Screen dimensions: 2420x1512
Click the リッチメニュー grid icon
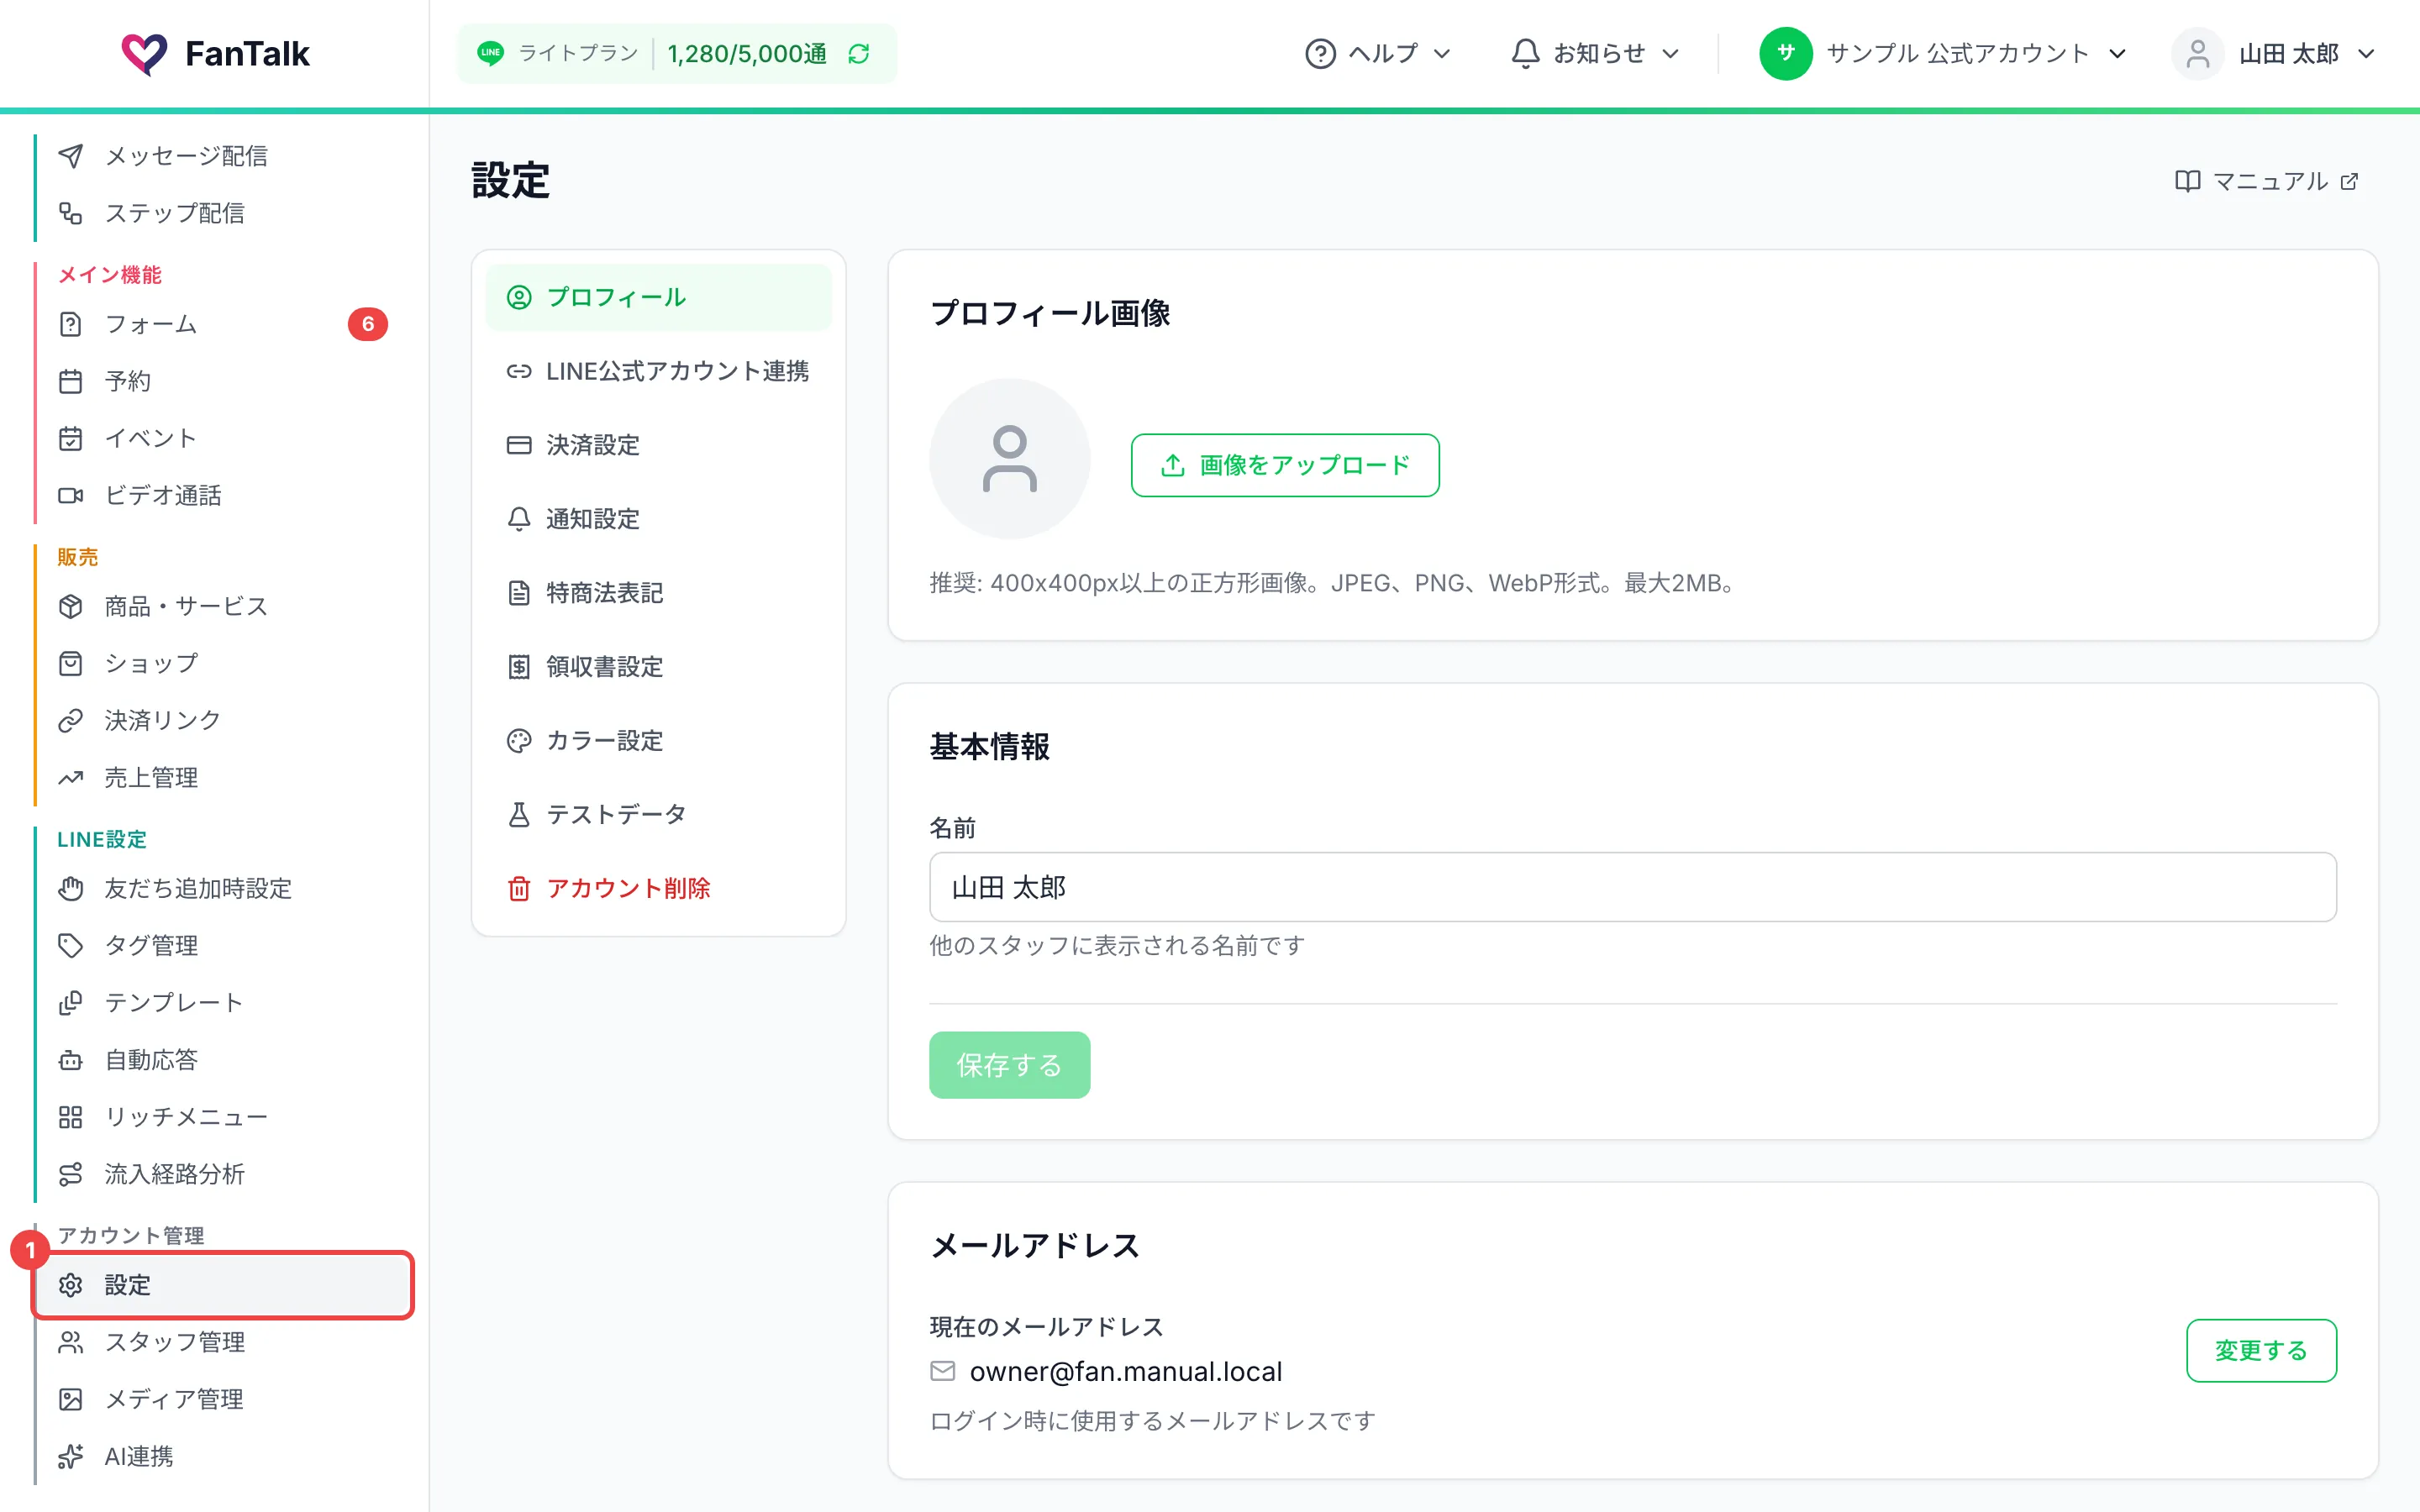[x=70, y=1116]
